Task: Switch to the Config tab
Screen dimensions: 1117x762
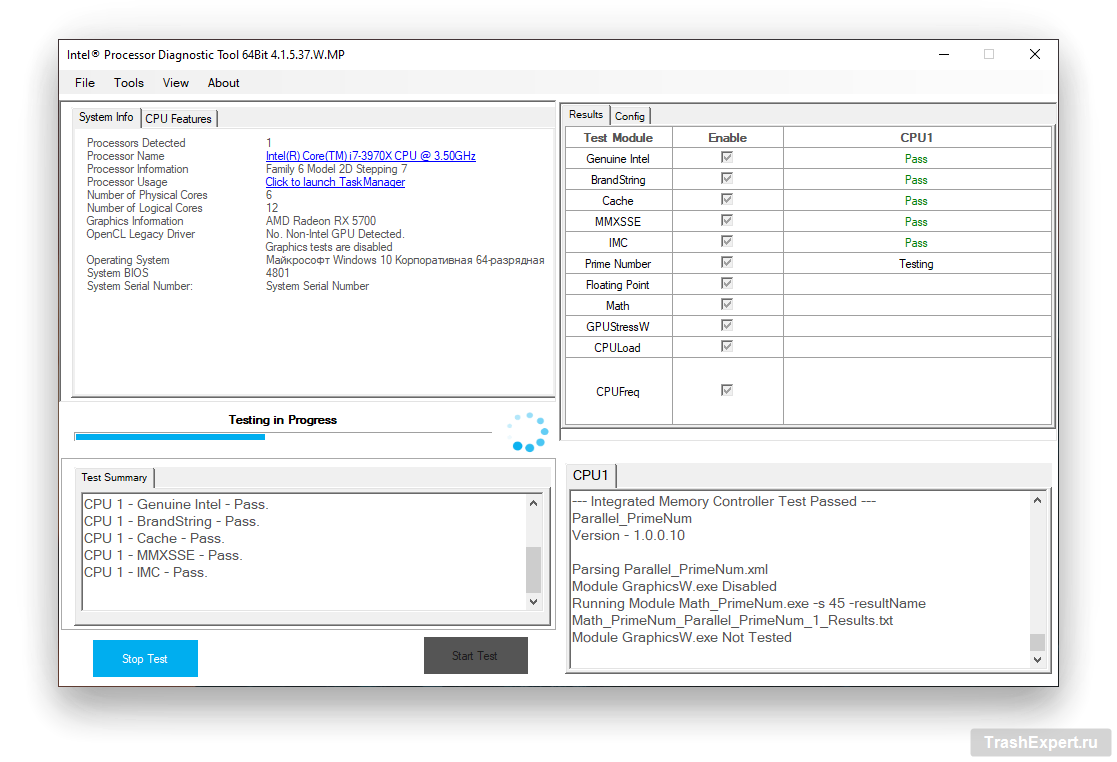Action: (630, 116)
